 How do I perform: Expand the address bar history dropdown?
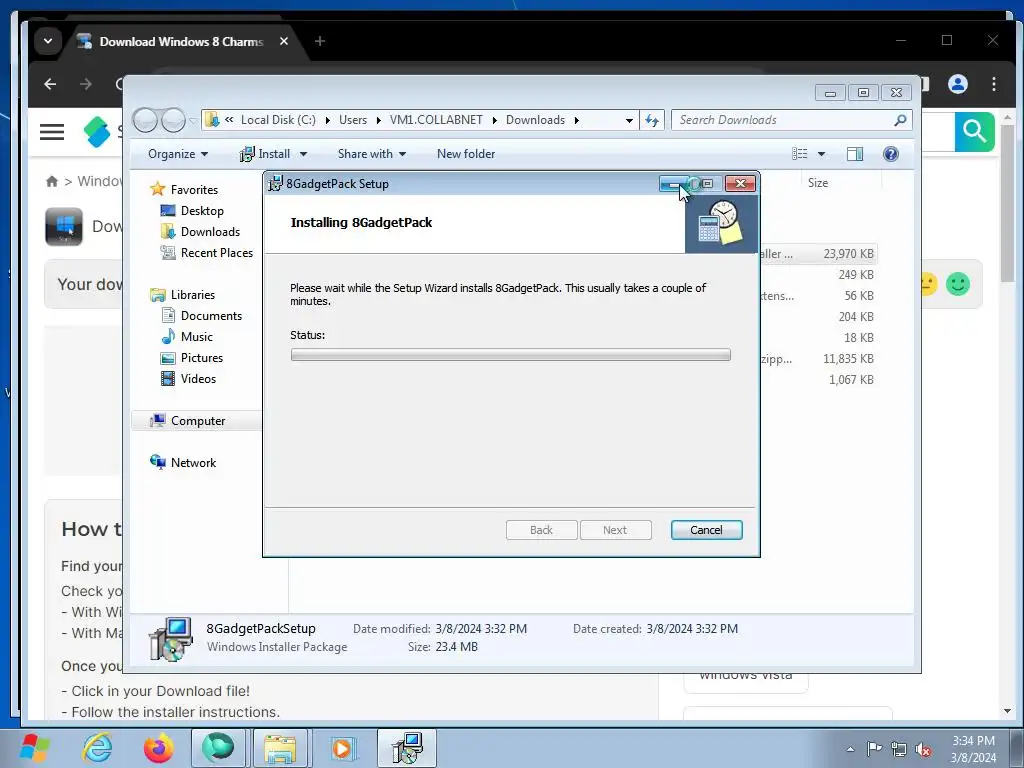pyautogui.click(x=629, y=120)
